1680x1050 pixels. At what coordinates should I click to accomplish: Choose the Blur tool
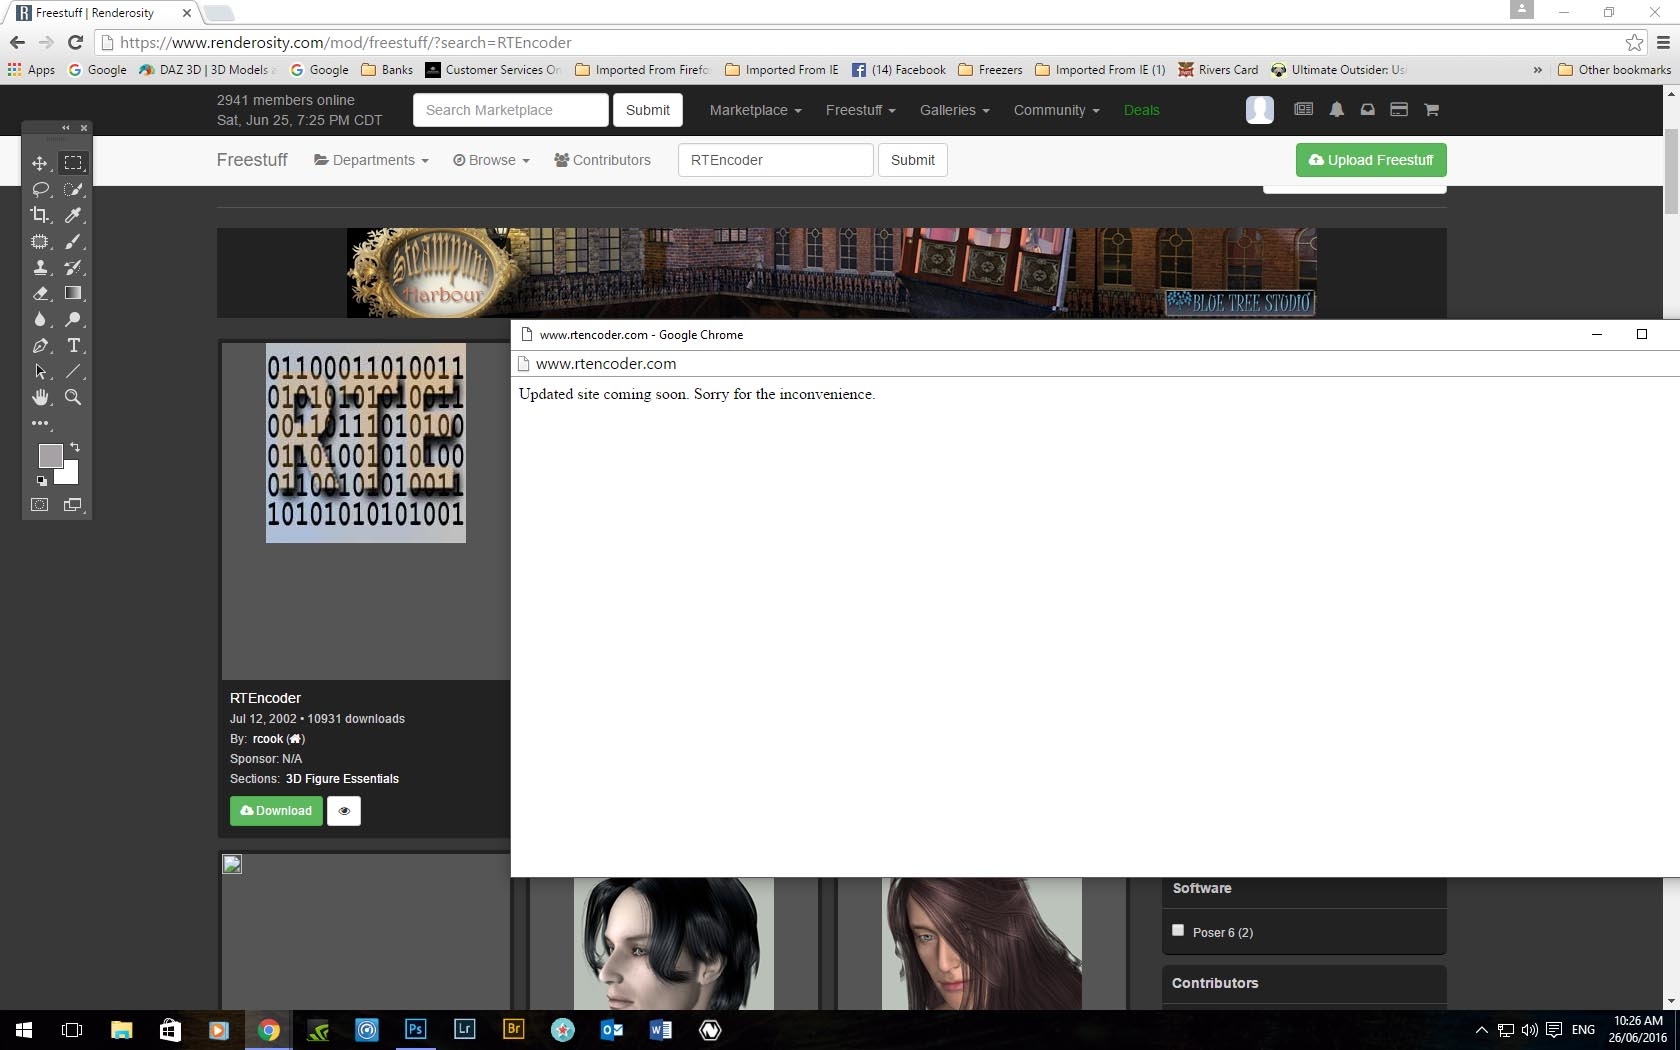[x=40, y=319]
